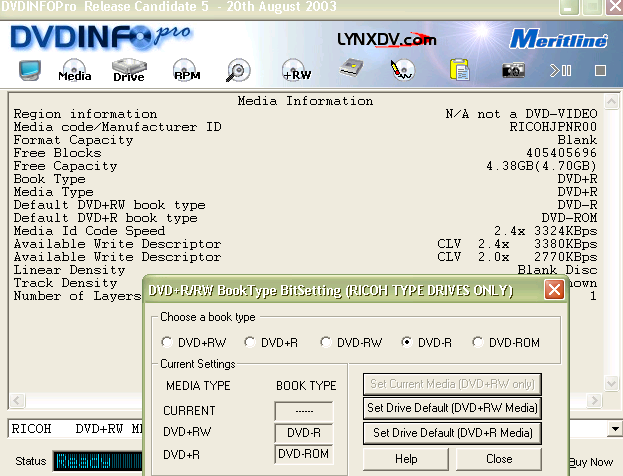
Task: Click the Close button in BitSetting dialog
Action: [499, 459]
